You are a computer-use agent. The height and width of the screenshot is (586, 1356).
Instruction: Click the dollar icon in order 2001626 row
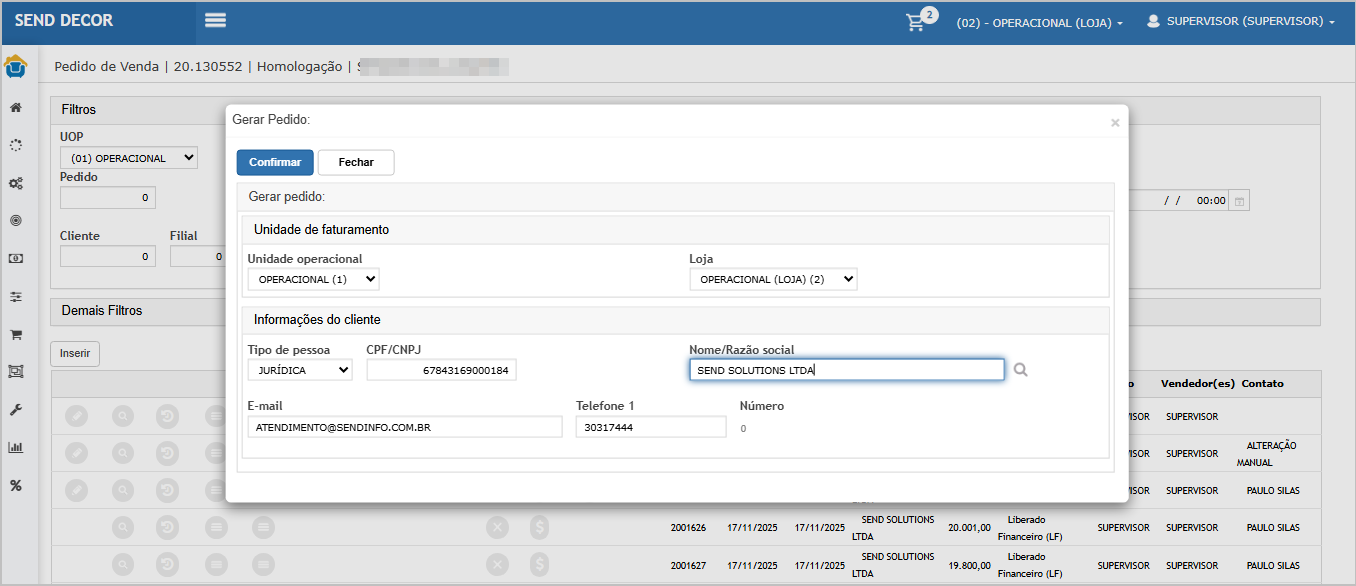point(540,527)
